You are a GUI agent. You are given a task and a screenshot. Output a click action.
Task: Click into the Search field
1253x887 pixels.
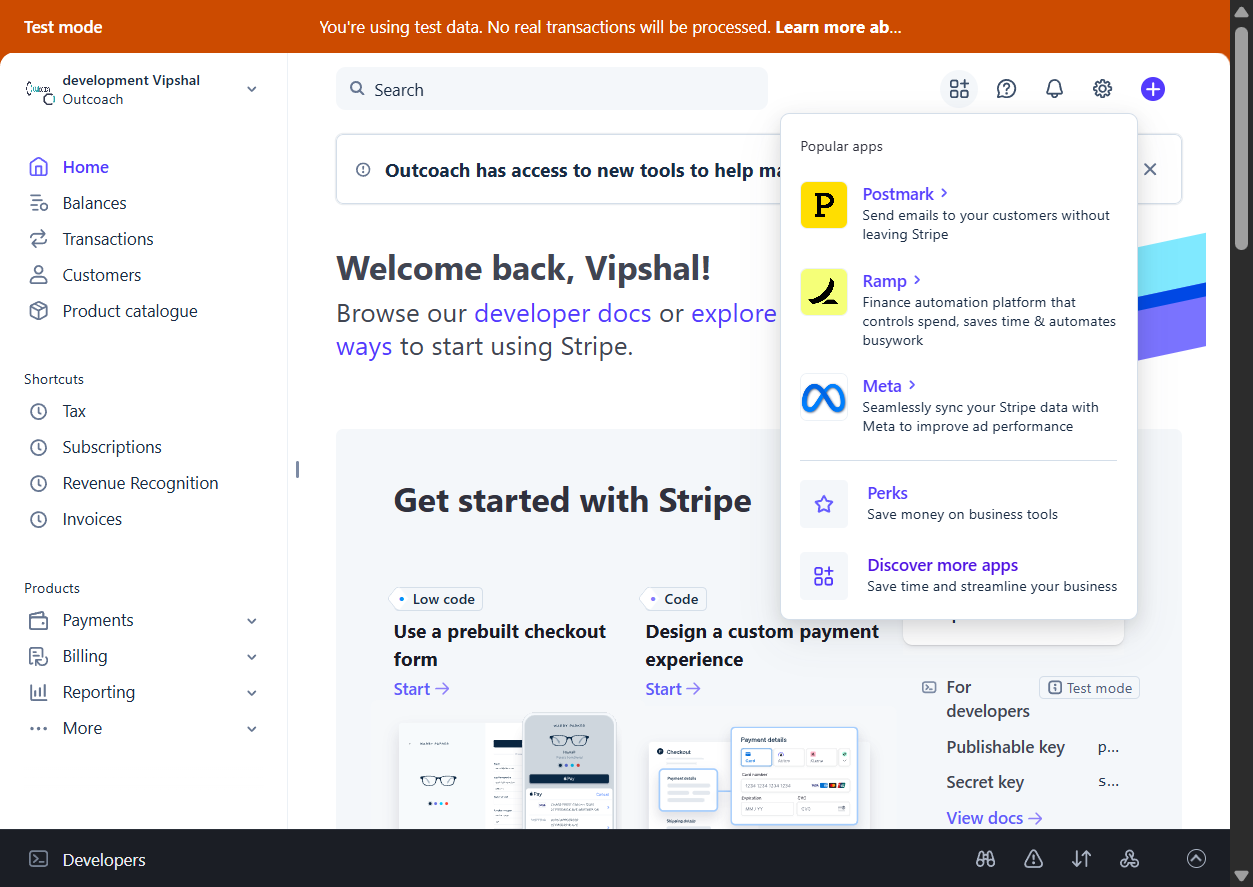[552, 89]
